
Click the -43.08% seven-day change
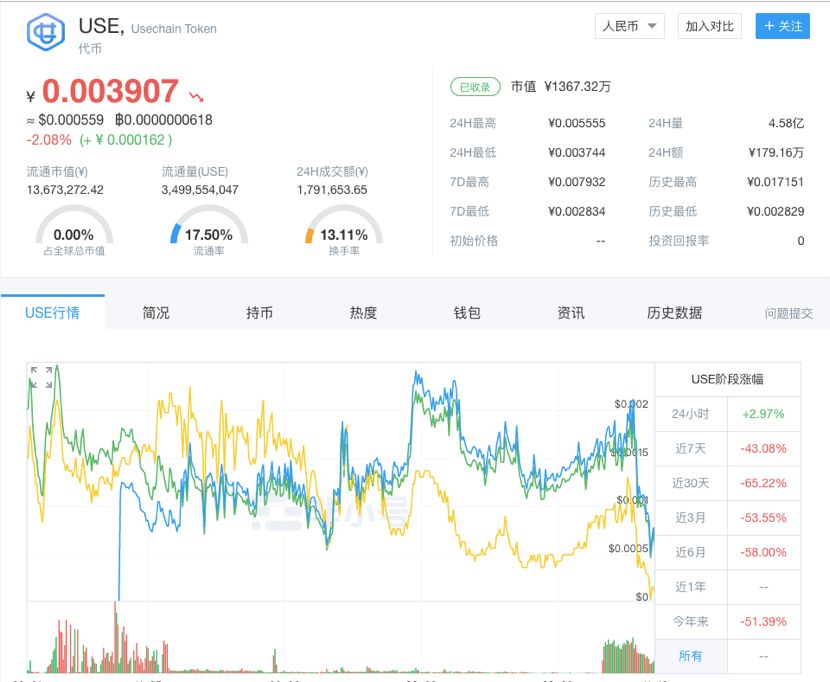pos(763,448)
